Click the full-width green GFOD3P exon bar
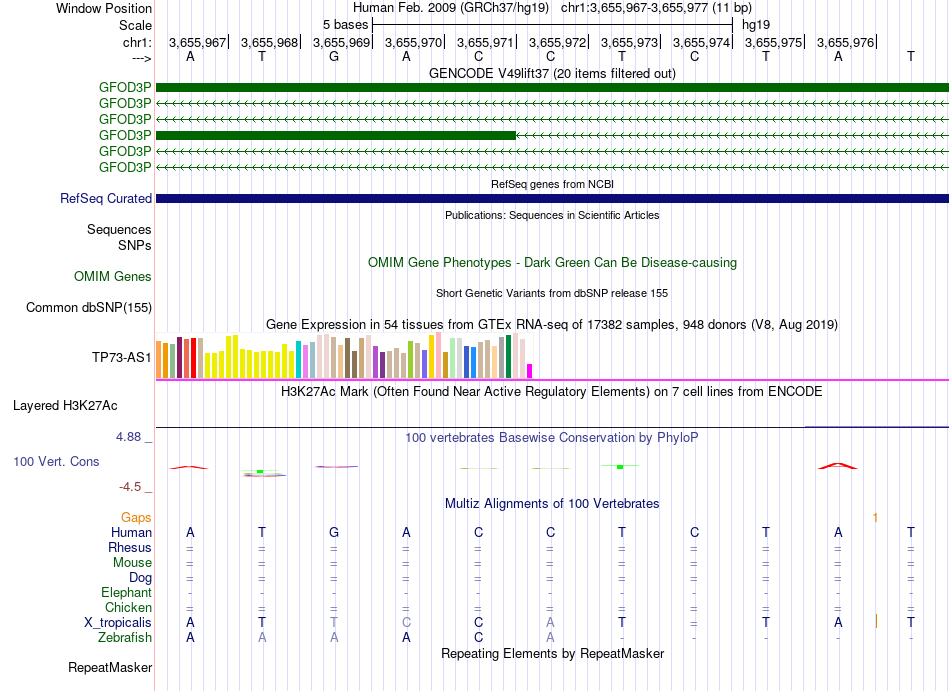 click(x=552, y=87)
